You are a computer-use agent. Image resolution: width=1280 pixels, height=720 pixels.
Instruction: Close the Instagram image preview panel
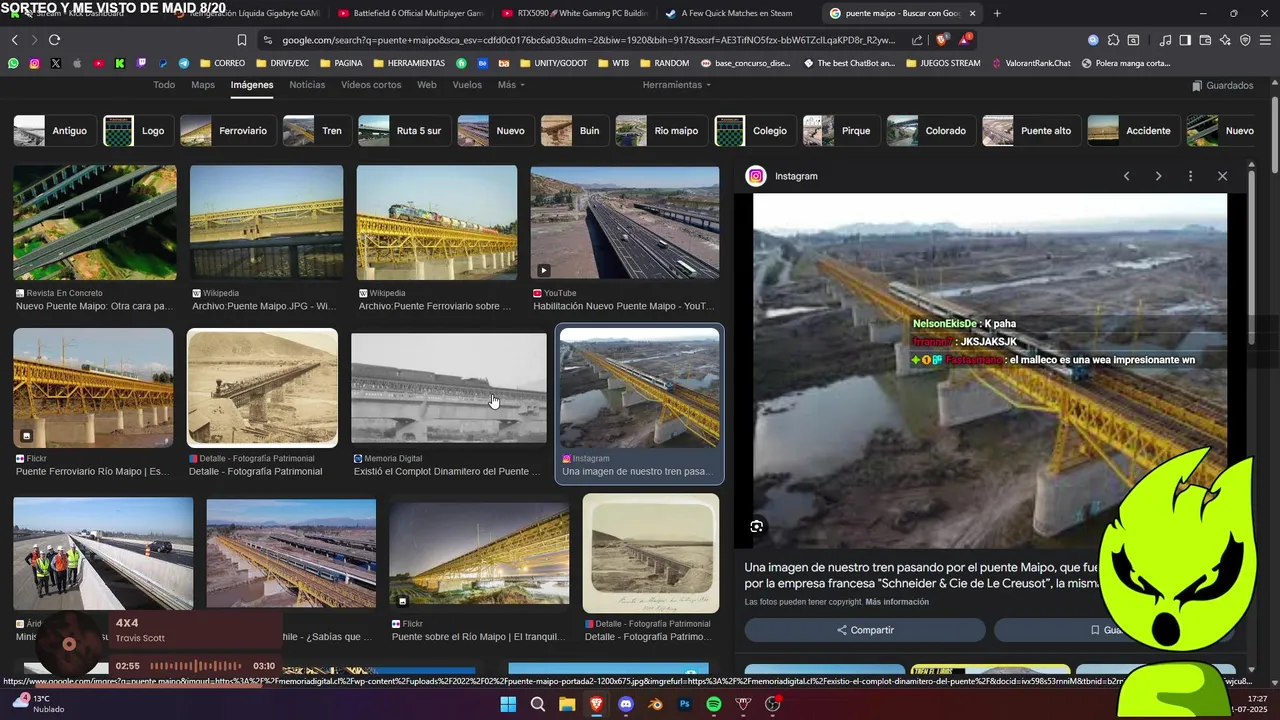pyautogui.click(x=1222, y=176)
